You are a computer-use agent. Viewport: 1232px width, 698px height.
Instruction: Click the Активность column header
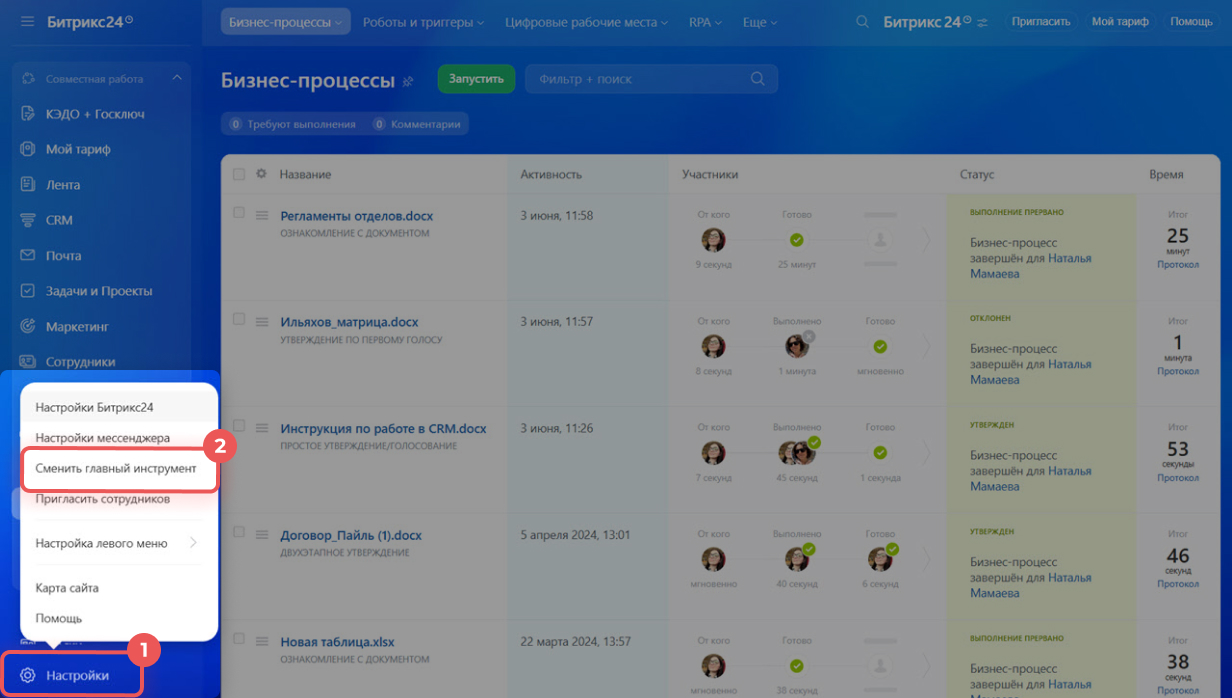click(551, 174)
